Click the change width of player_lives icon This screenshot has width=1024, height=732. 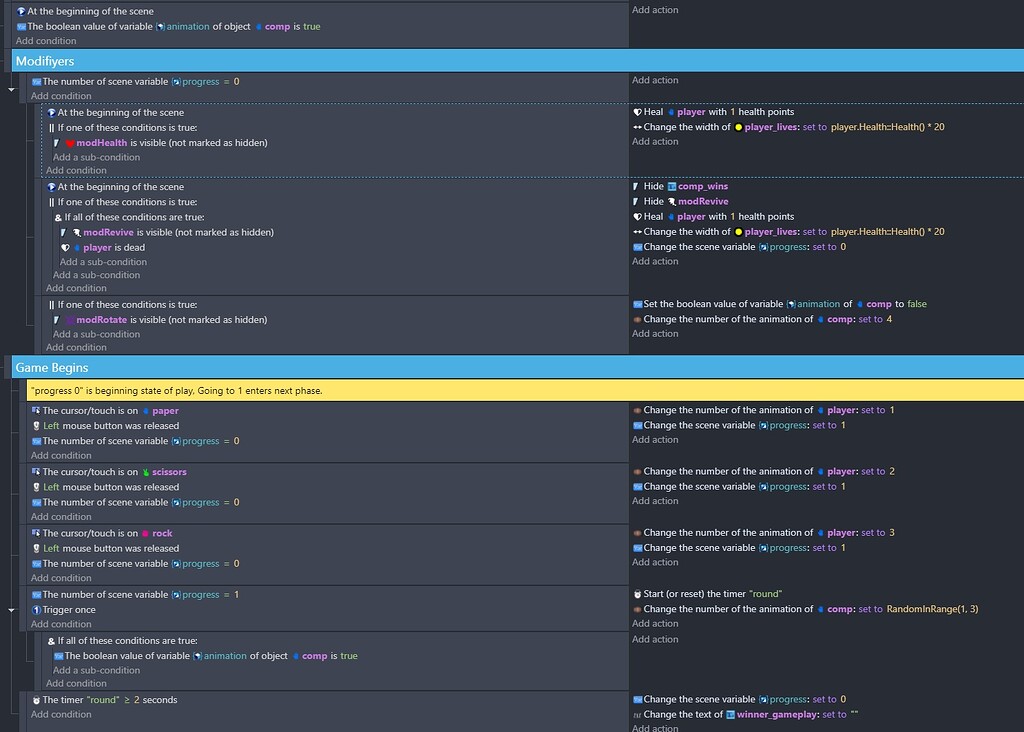point(636,127)
